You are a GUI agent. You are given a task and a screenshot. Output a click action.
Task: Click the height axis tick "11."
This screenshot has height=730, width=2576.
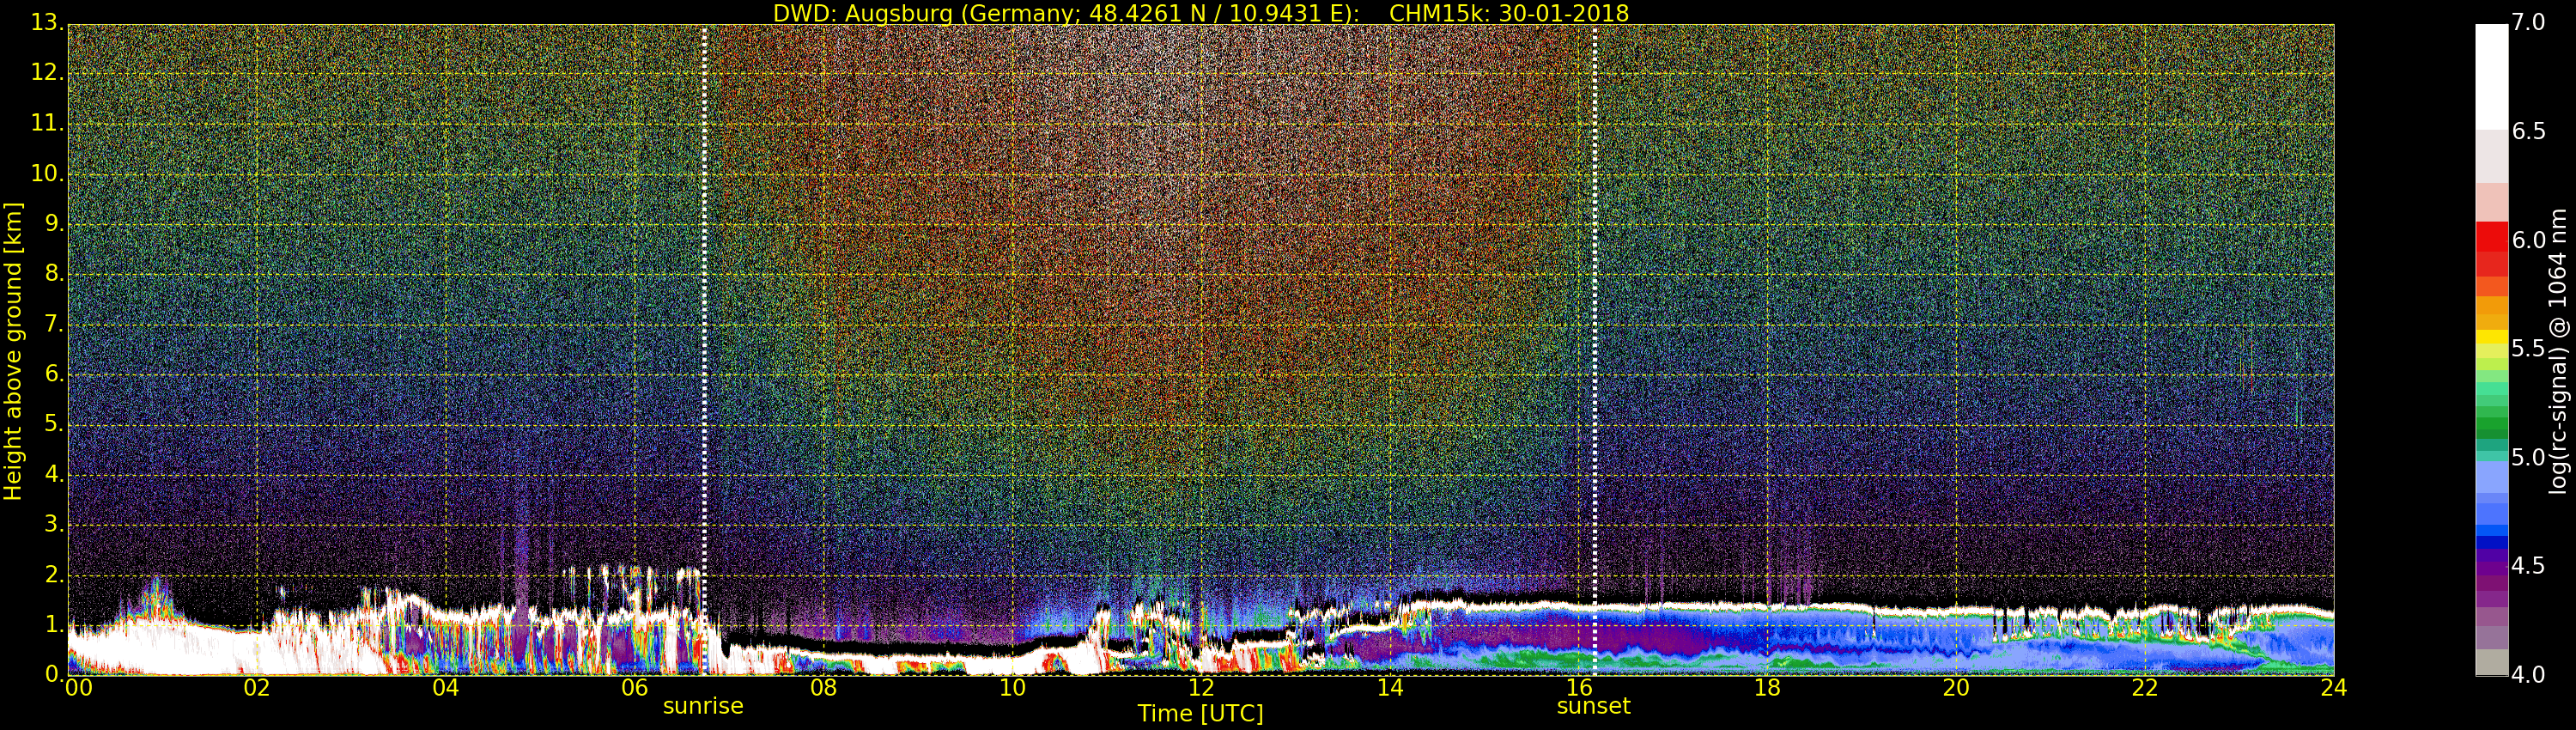[47, 123]
